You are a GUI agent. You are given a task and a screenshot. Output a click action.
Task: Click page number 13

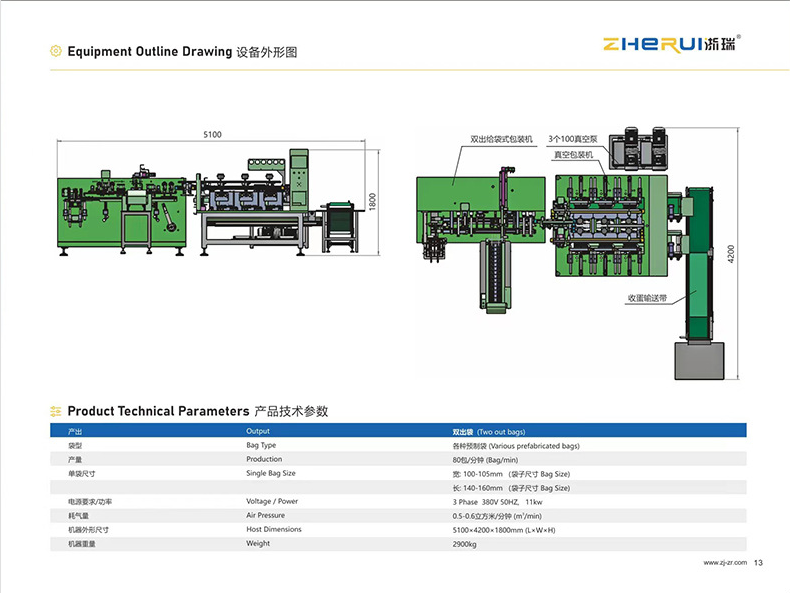click(758, 563)
